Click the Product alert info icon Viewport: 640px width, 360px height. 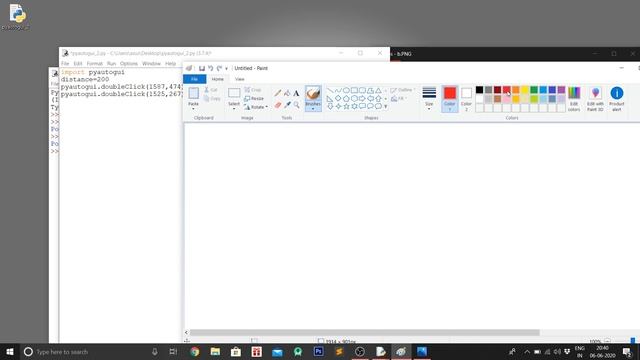[x=617, y=93]
